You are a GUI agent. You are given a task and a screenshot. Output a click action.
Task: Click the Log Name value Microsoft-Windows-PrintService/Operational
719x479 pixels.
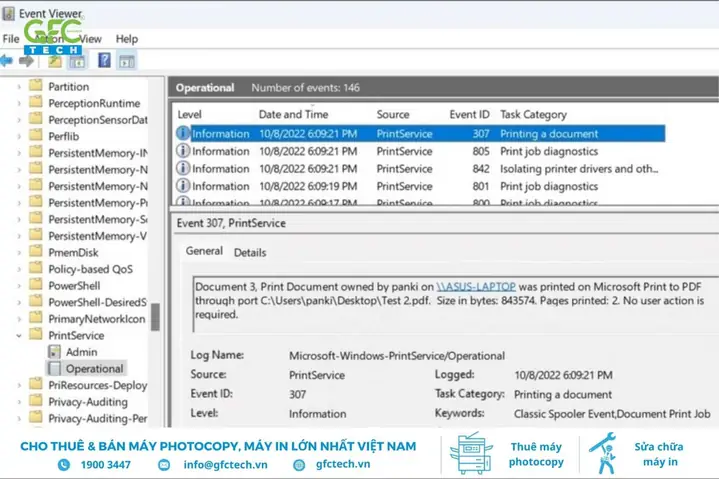(397, 356)
